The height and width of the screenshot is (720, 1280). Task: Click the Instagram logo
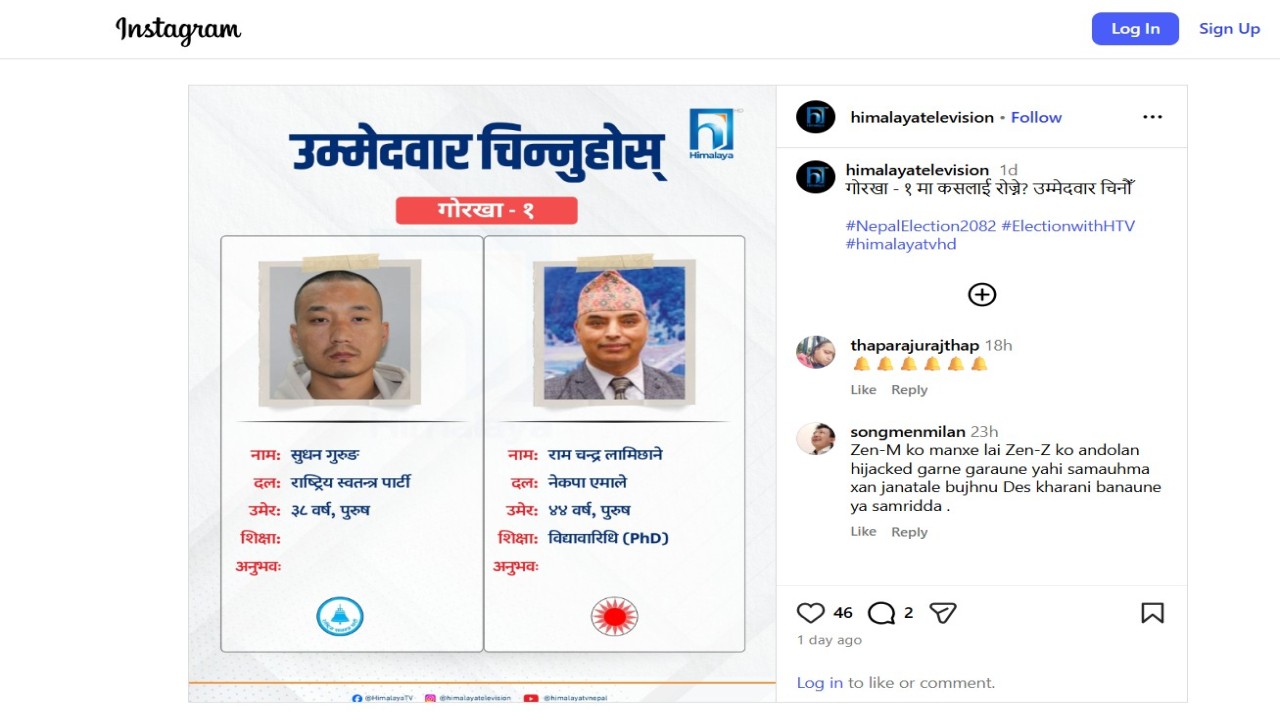[178, 30]
